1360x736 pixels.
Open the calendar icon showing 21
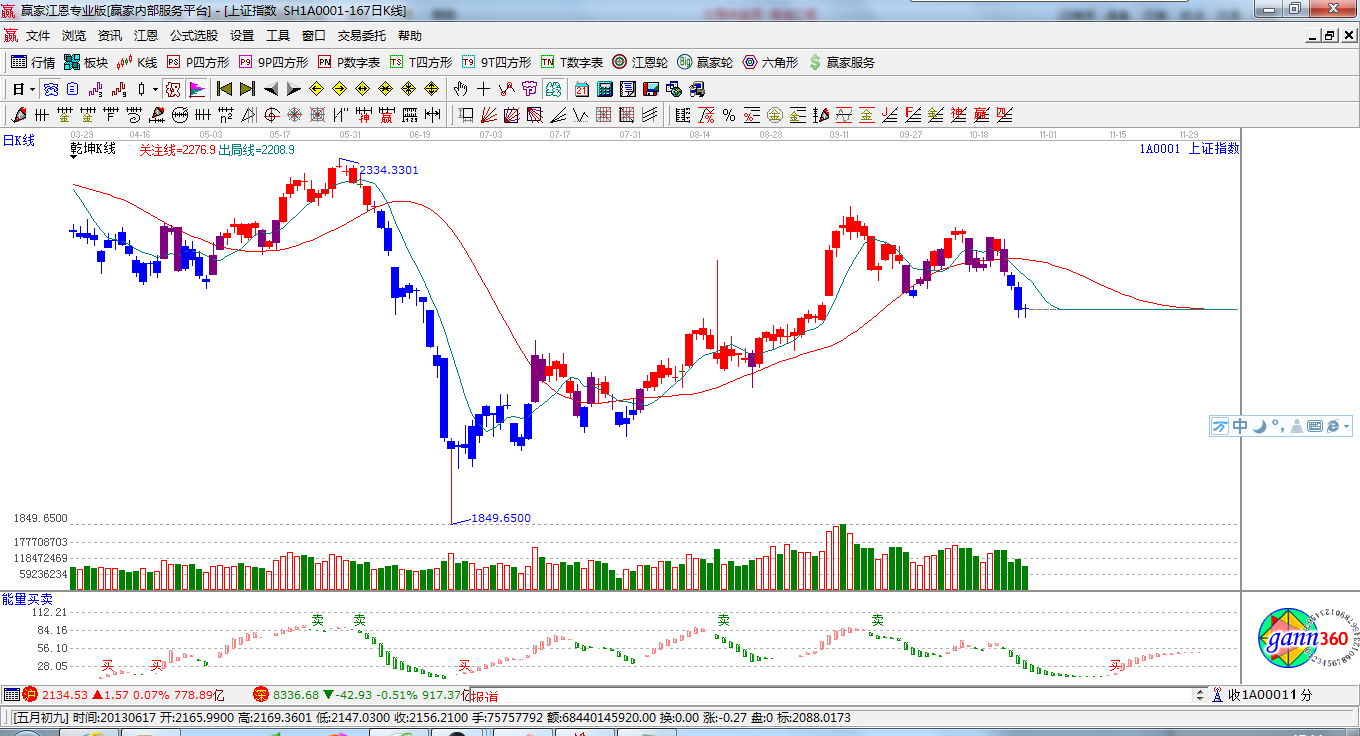[x=581, y=89]
